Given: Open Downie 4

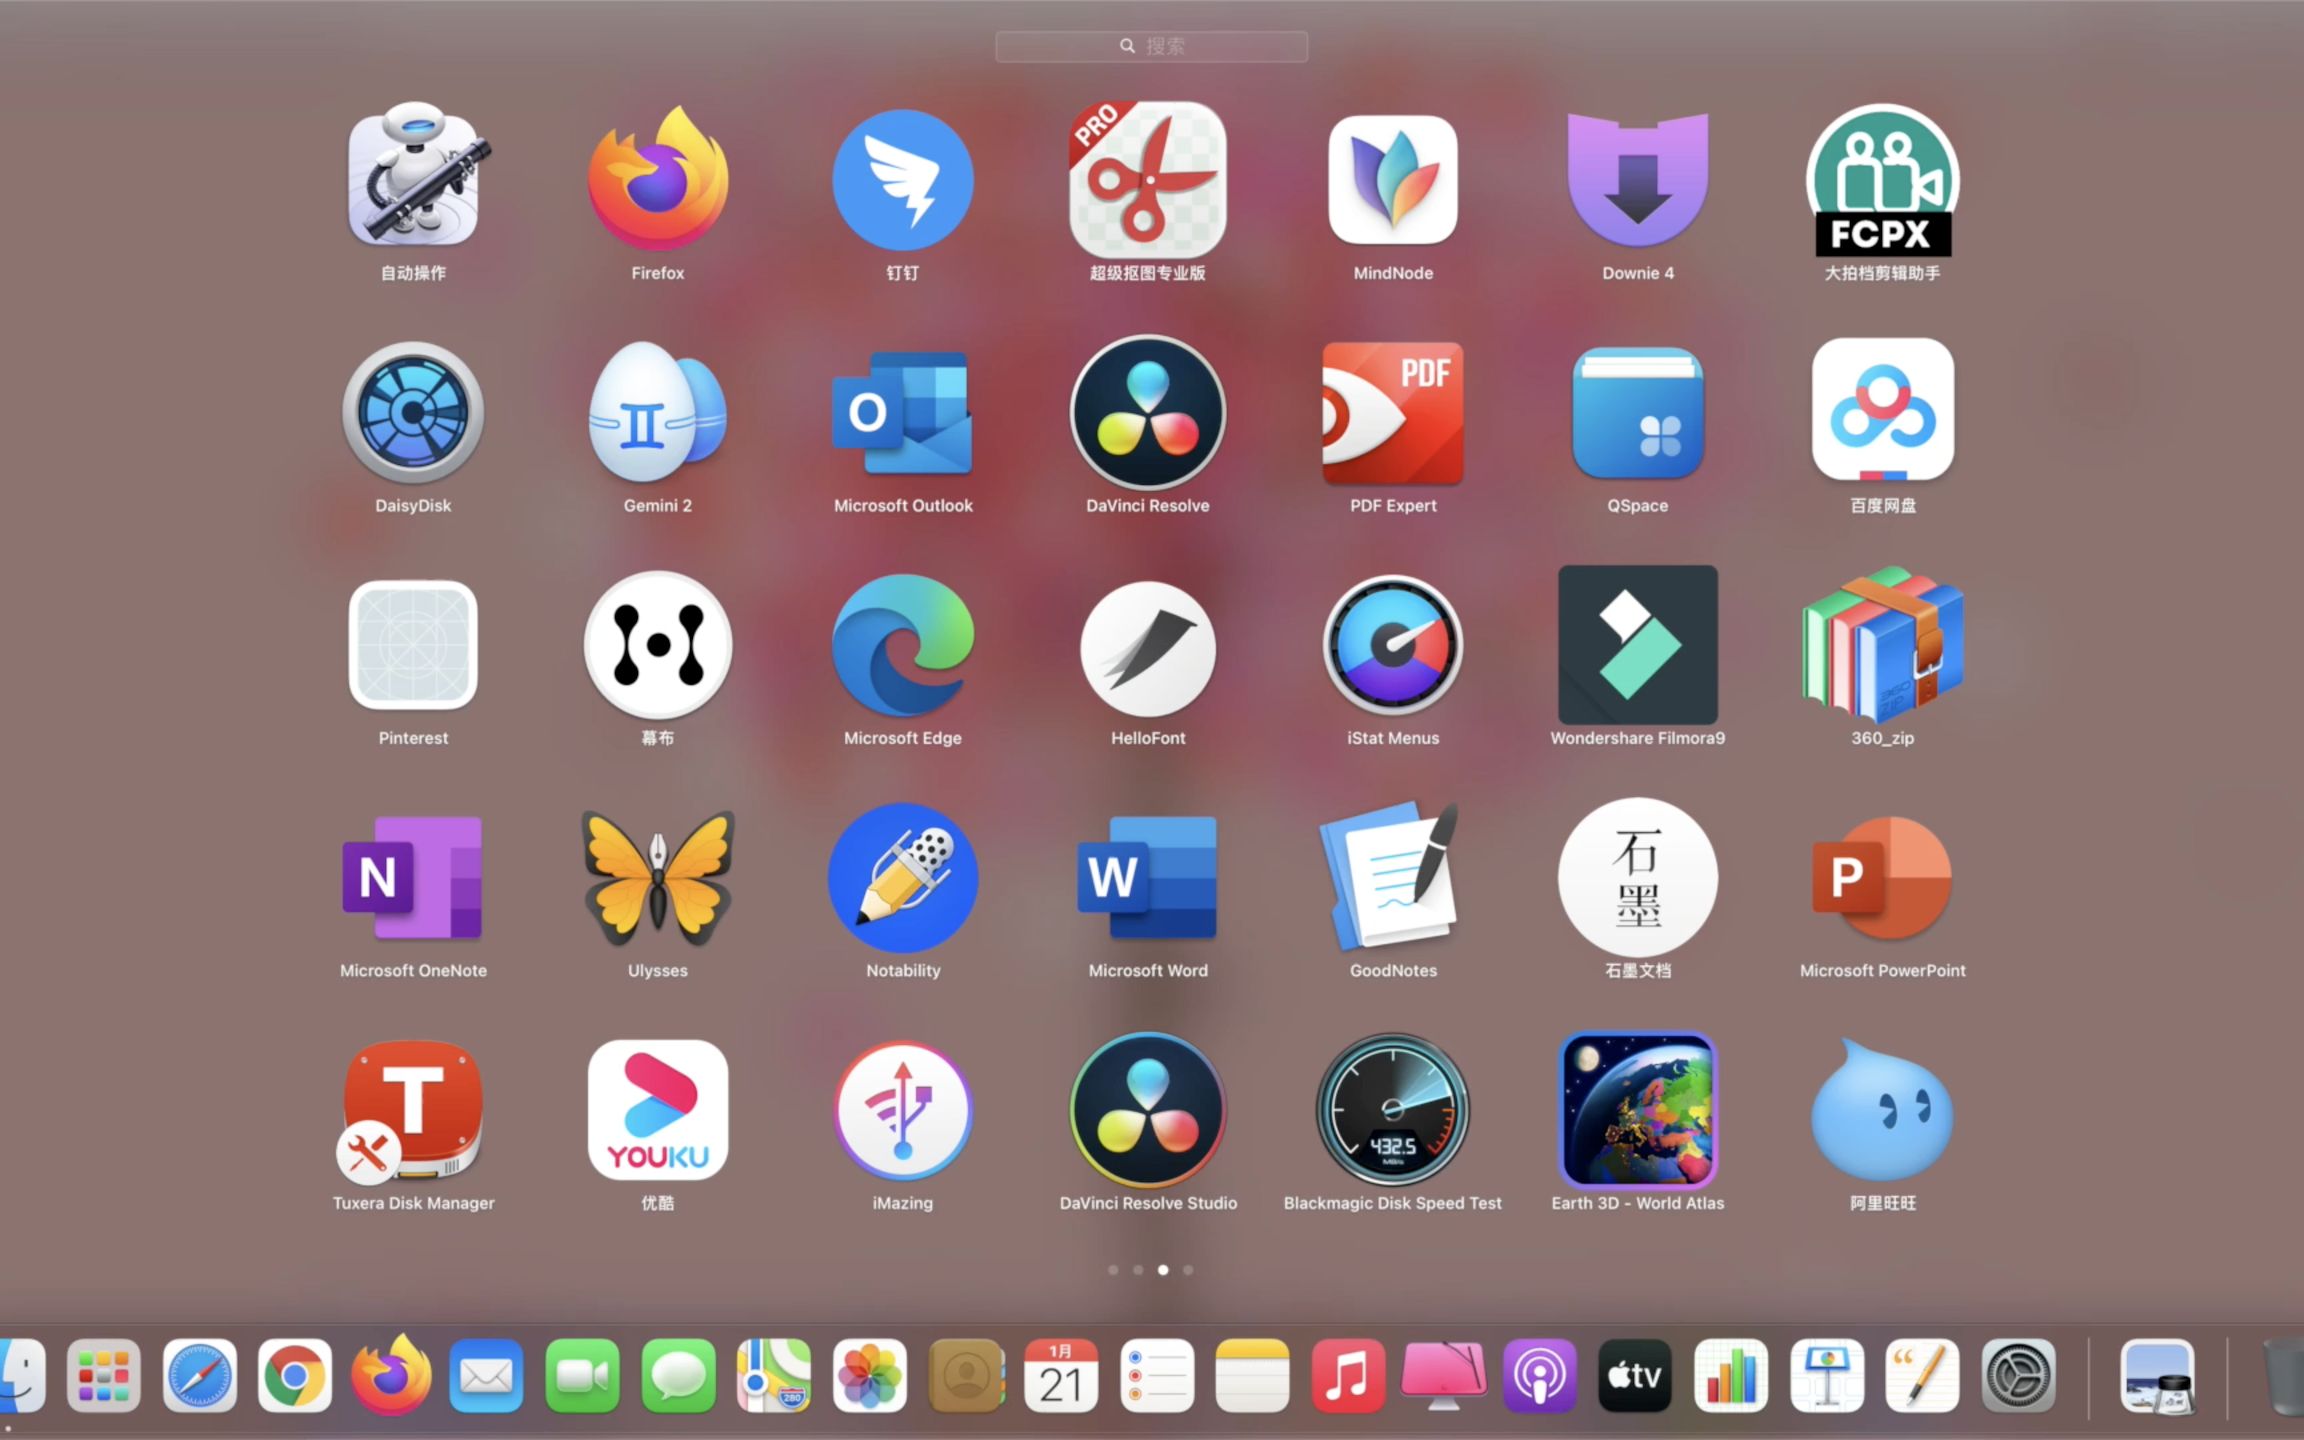Looking at the screenshot, I should 1638,180.
